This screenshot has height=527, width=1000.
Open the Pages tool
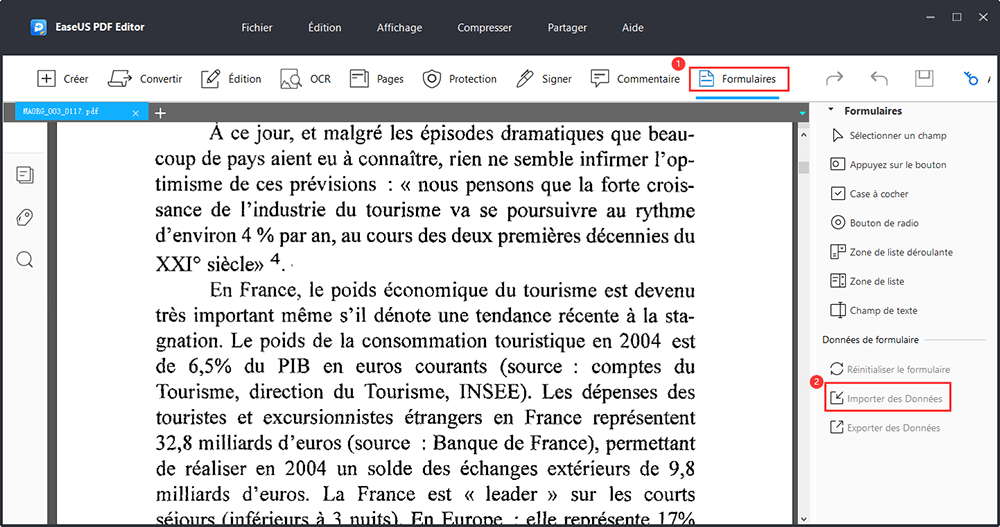pos(376,78)
